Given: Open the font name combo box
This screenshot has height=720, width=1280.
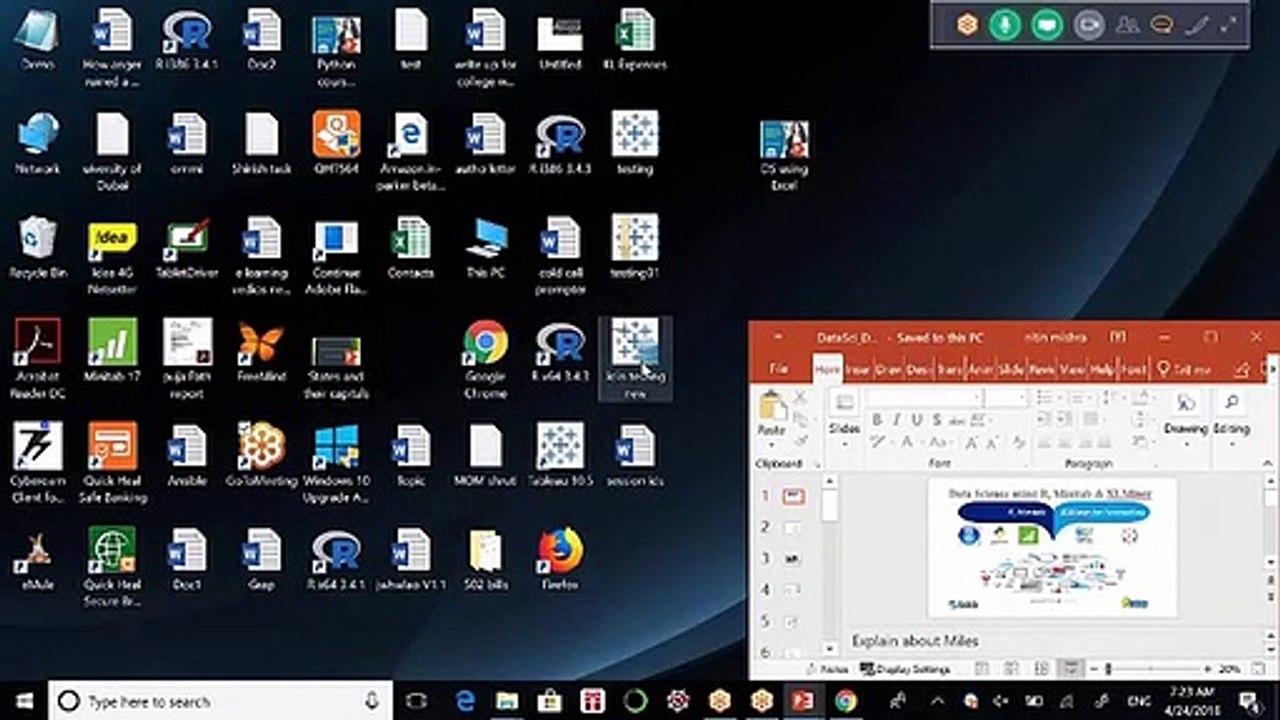Looking at the screenshot, I should pyautogui.click(x=922, y=398).
